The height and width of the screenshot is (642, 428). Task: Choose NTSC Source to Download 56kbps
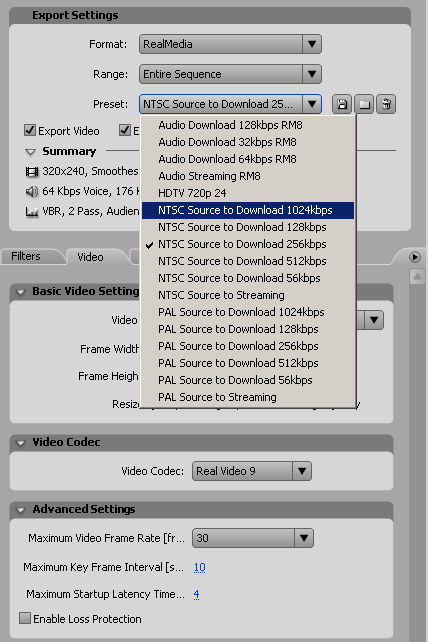(248, 278)
